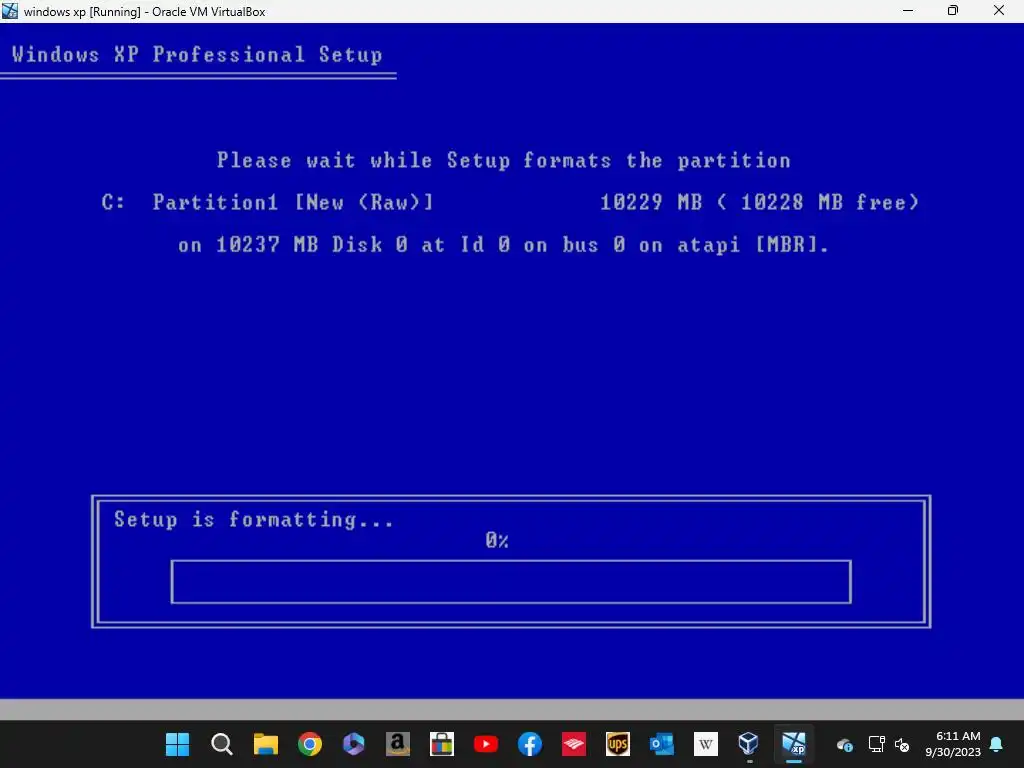Select the running Windows XP VM taskbar icon
This screenshot has height=768, width=1024.
793,744
